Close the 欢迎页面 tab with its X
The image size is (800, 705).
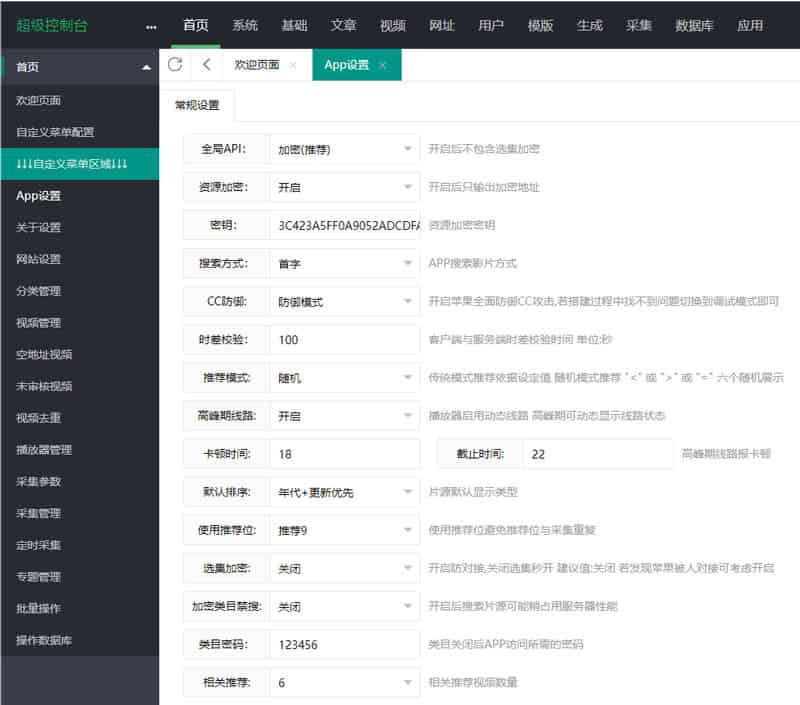coord(293,65)
